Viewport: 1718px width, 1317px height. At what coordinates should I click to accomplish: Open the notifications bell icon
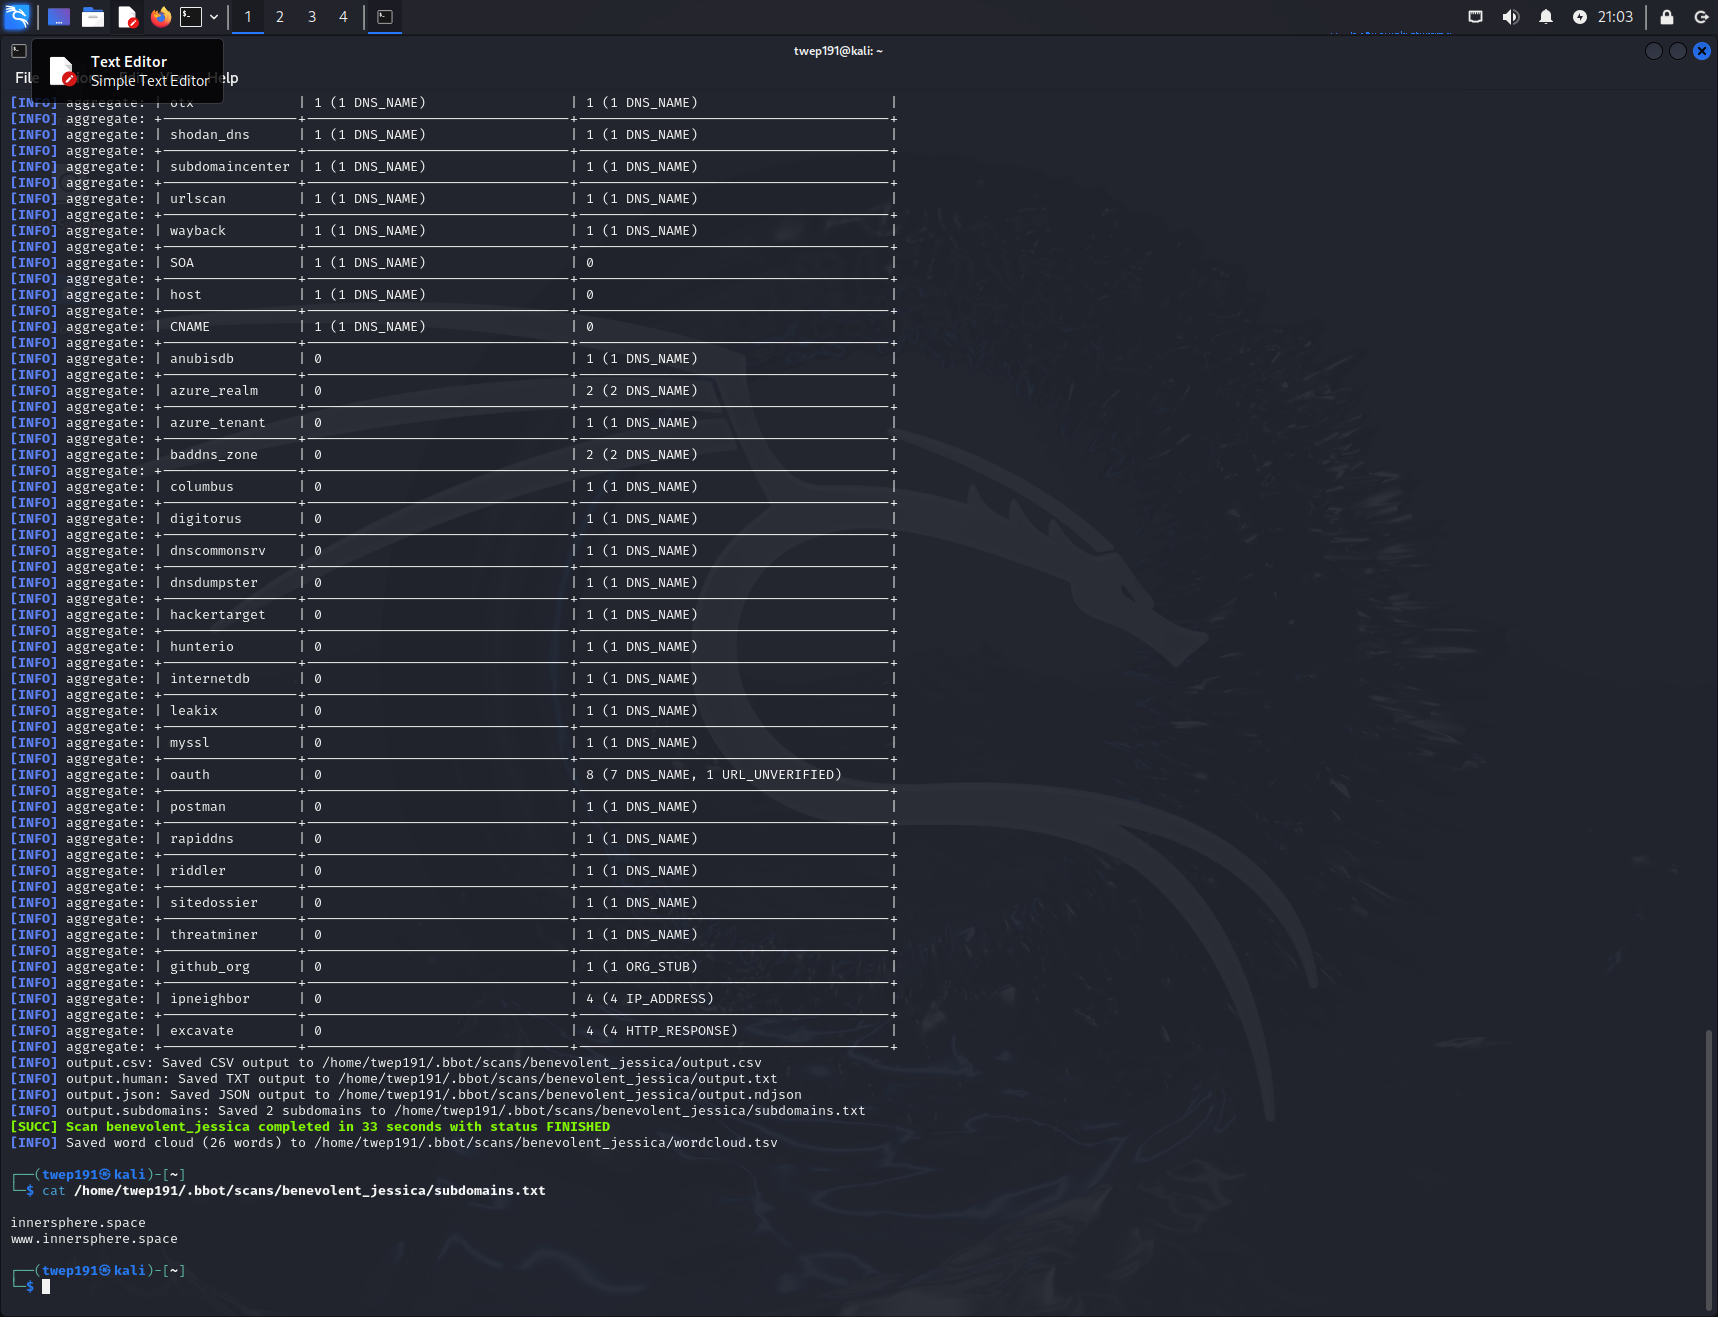[x=1546, y=17]
